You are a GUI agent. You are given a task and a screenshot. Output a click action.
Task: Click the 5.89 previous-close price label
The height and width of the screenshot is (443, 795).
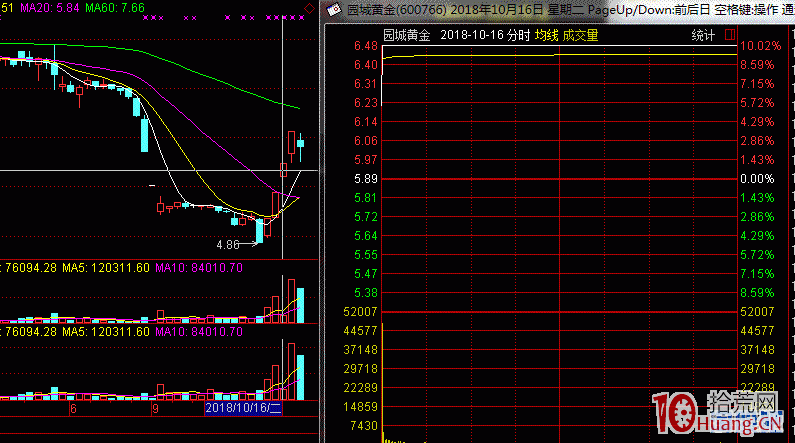coord(366,179)
